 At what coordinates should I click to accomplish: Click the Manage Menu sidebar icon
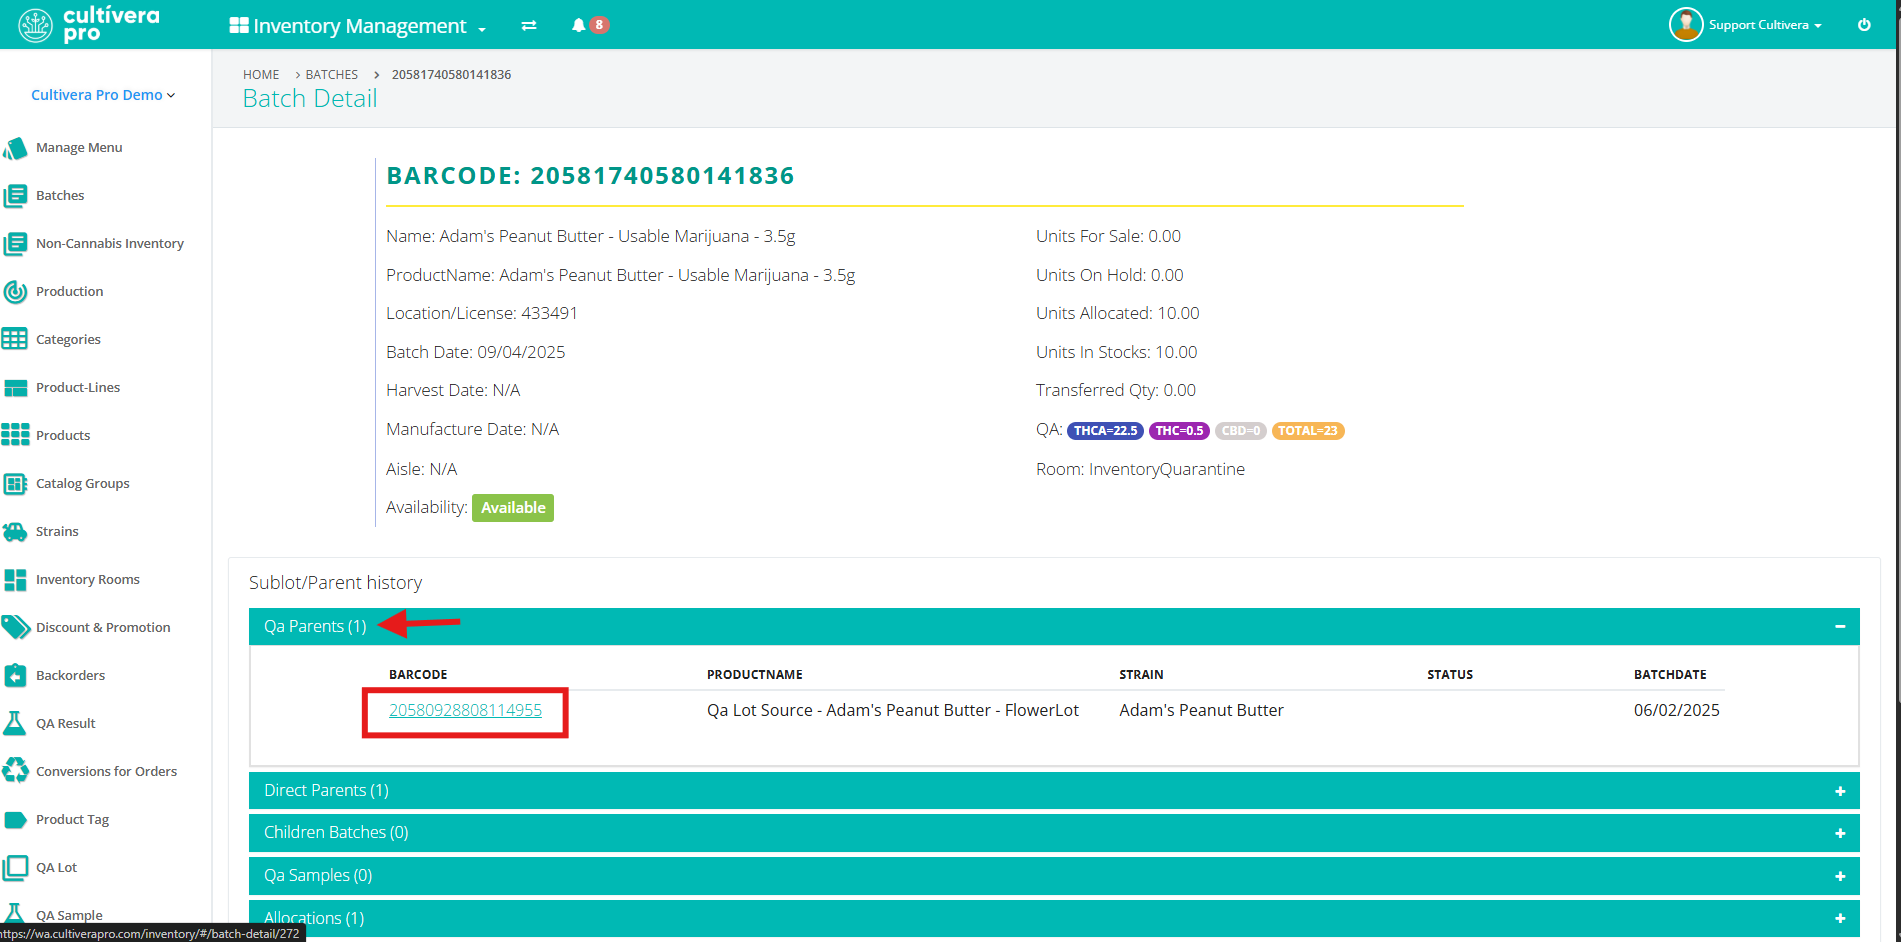(x=15, y=148)
